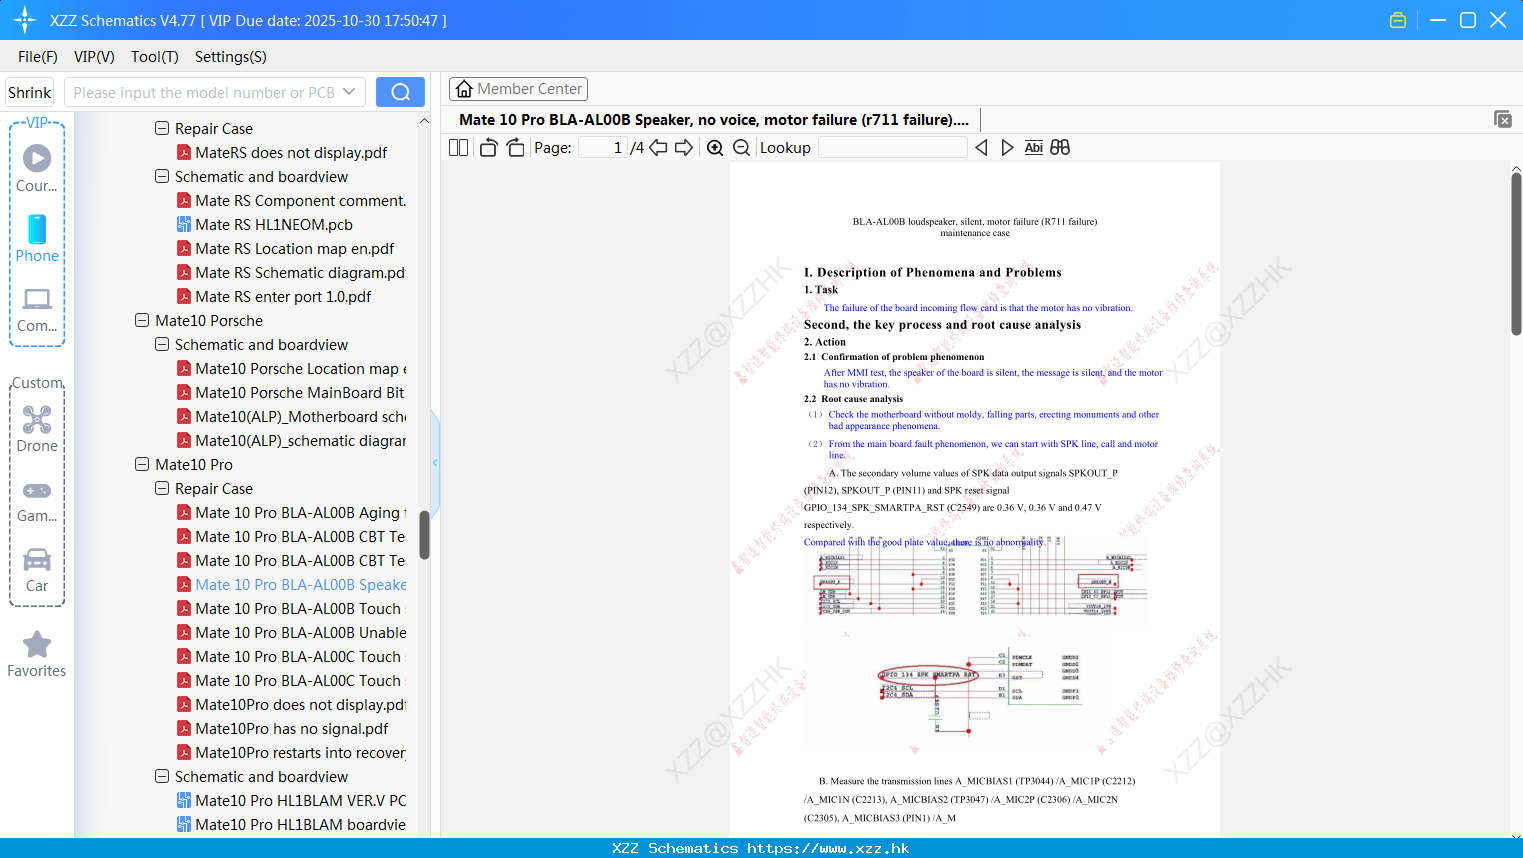
Task: Click the tree scrollbar up arrow
Action: point(424,121)
